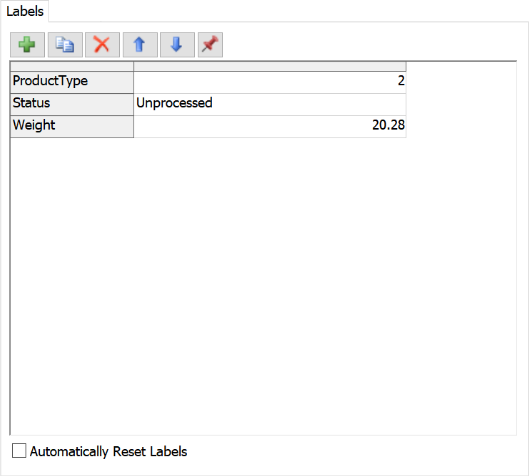Select the ProductType label name cell
Image resolution: width=529 pixels, height=476 pixels.
tap(72, 82)
